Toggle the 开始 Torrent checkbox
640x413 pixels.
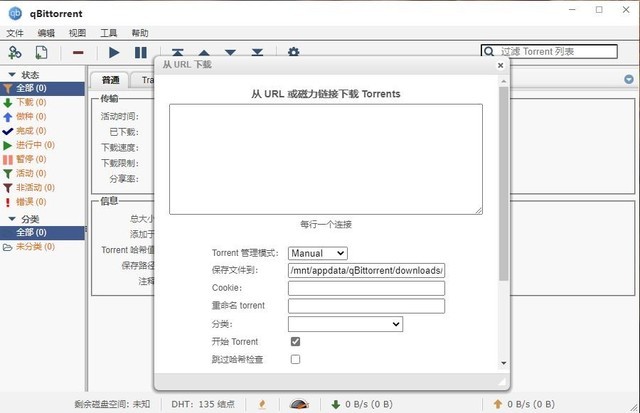tap(296, 342)
